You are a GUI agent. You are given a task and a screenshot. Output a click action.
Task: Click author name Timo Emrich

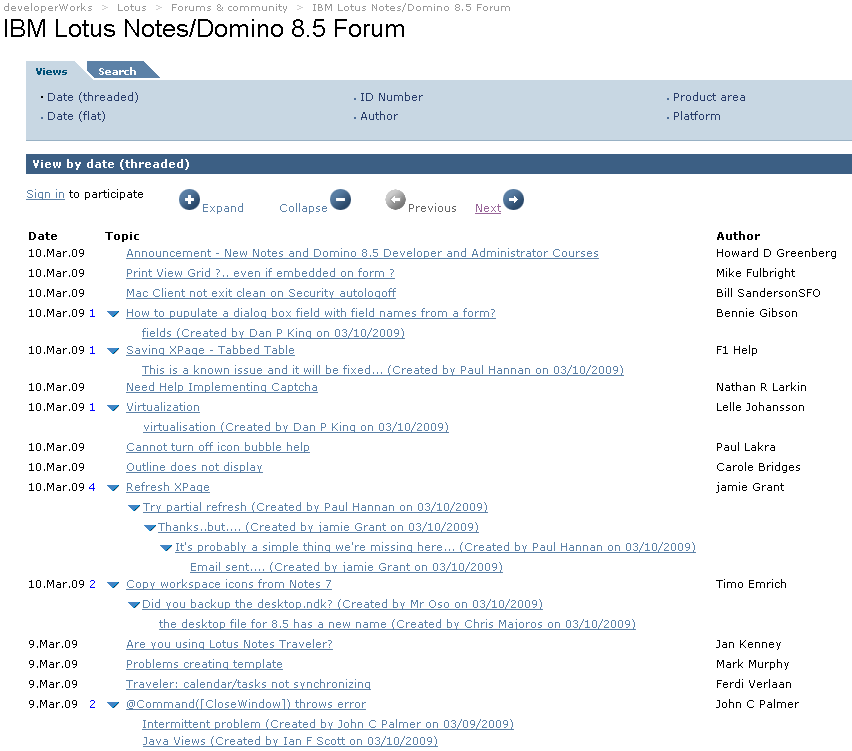(x=751, y=584)
